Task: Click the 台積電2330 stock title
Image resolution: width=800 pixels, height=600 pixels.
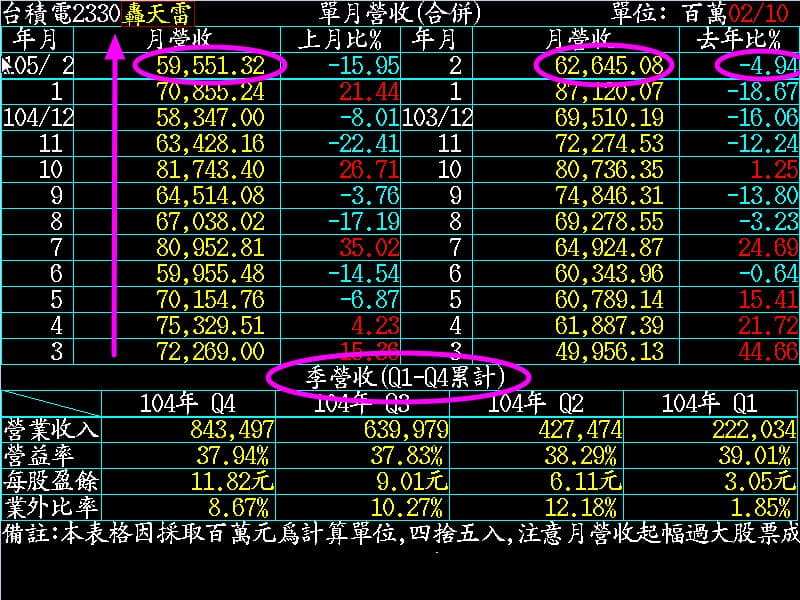Action: click(x=61, y=14)
